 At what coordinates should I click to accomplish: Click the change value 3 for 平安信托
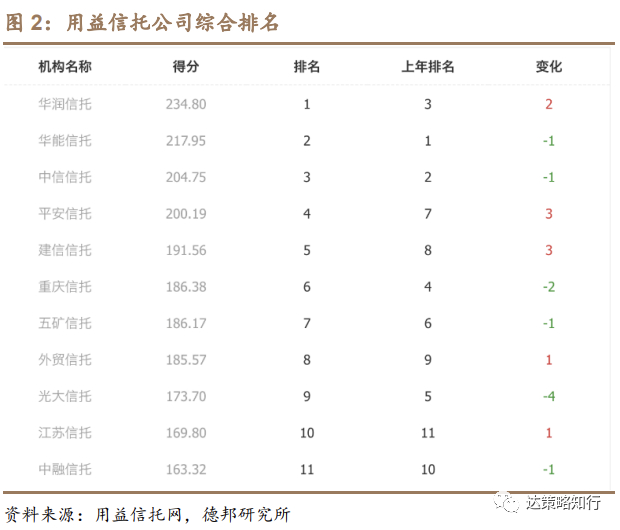[x=549, y=214]
